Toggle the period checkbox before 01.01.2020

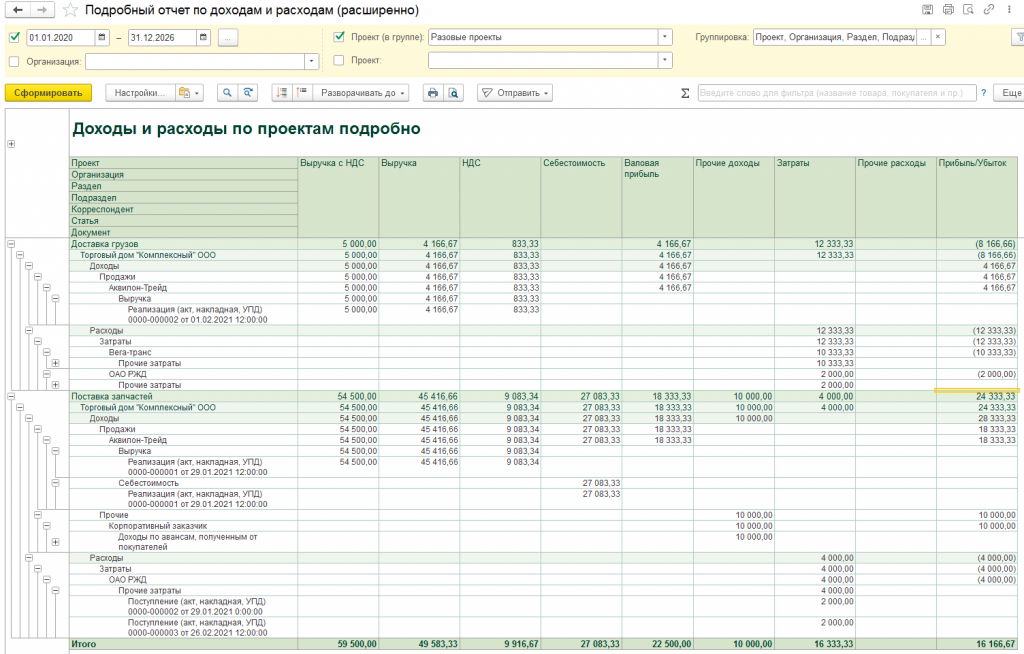(15, 38)
